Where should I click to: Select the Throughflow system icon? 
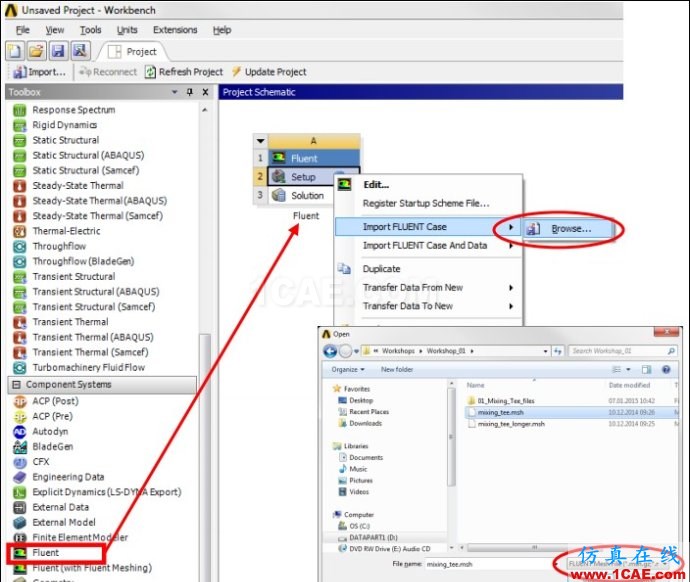(x=19, y=246)
